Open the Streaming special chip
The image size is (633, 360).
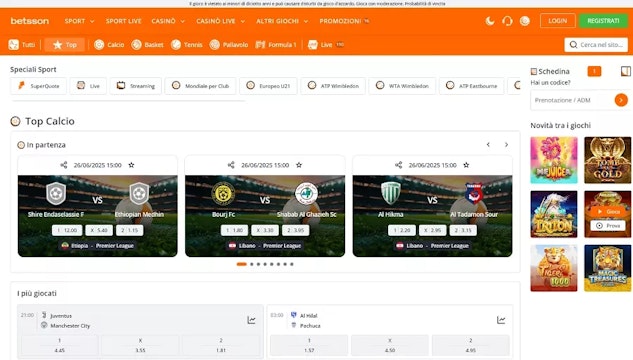(136, 86)
